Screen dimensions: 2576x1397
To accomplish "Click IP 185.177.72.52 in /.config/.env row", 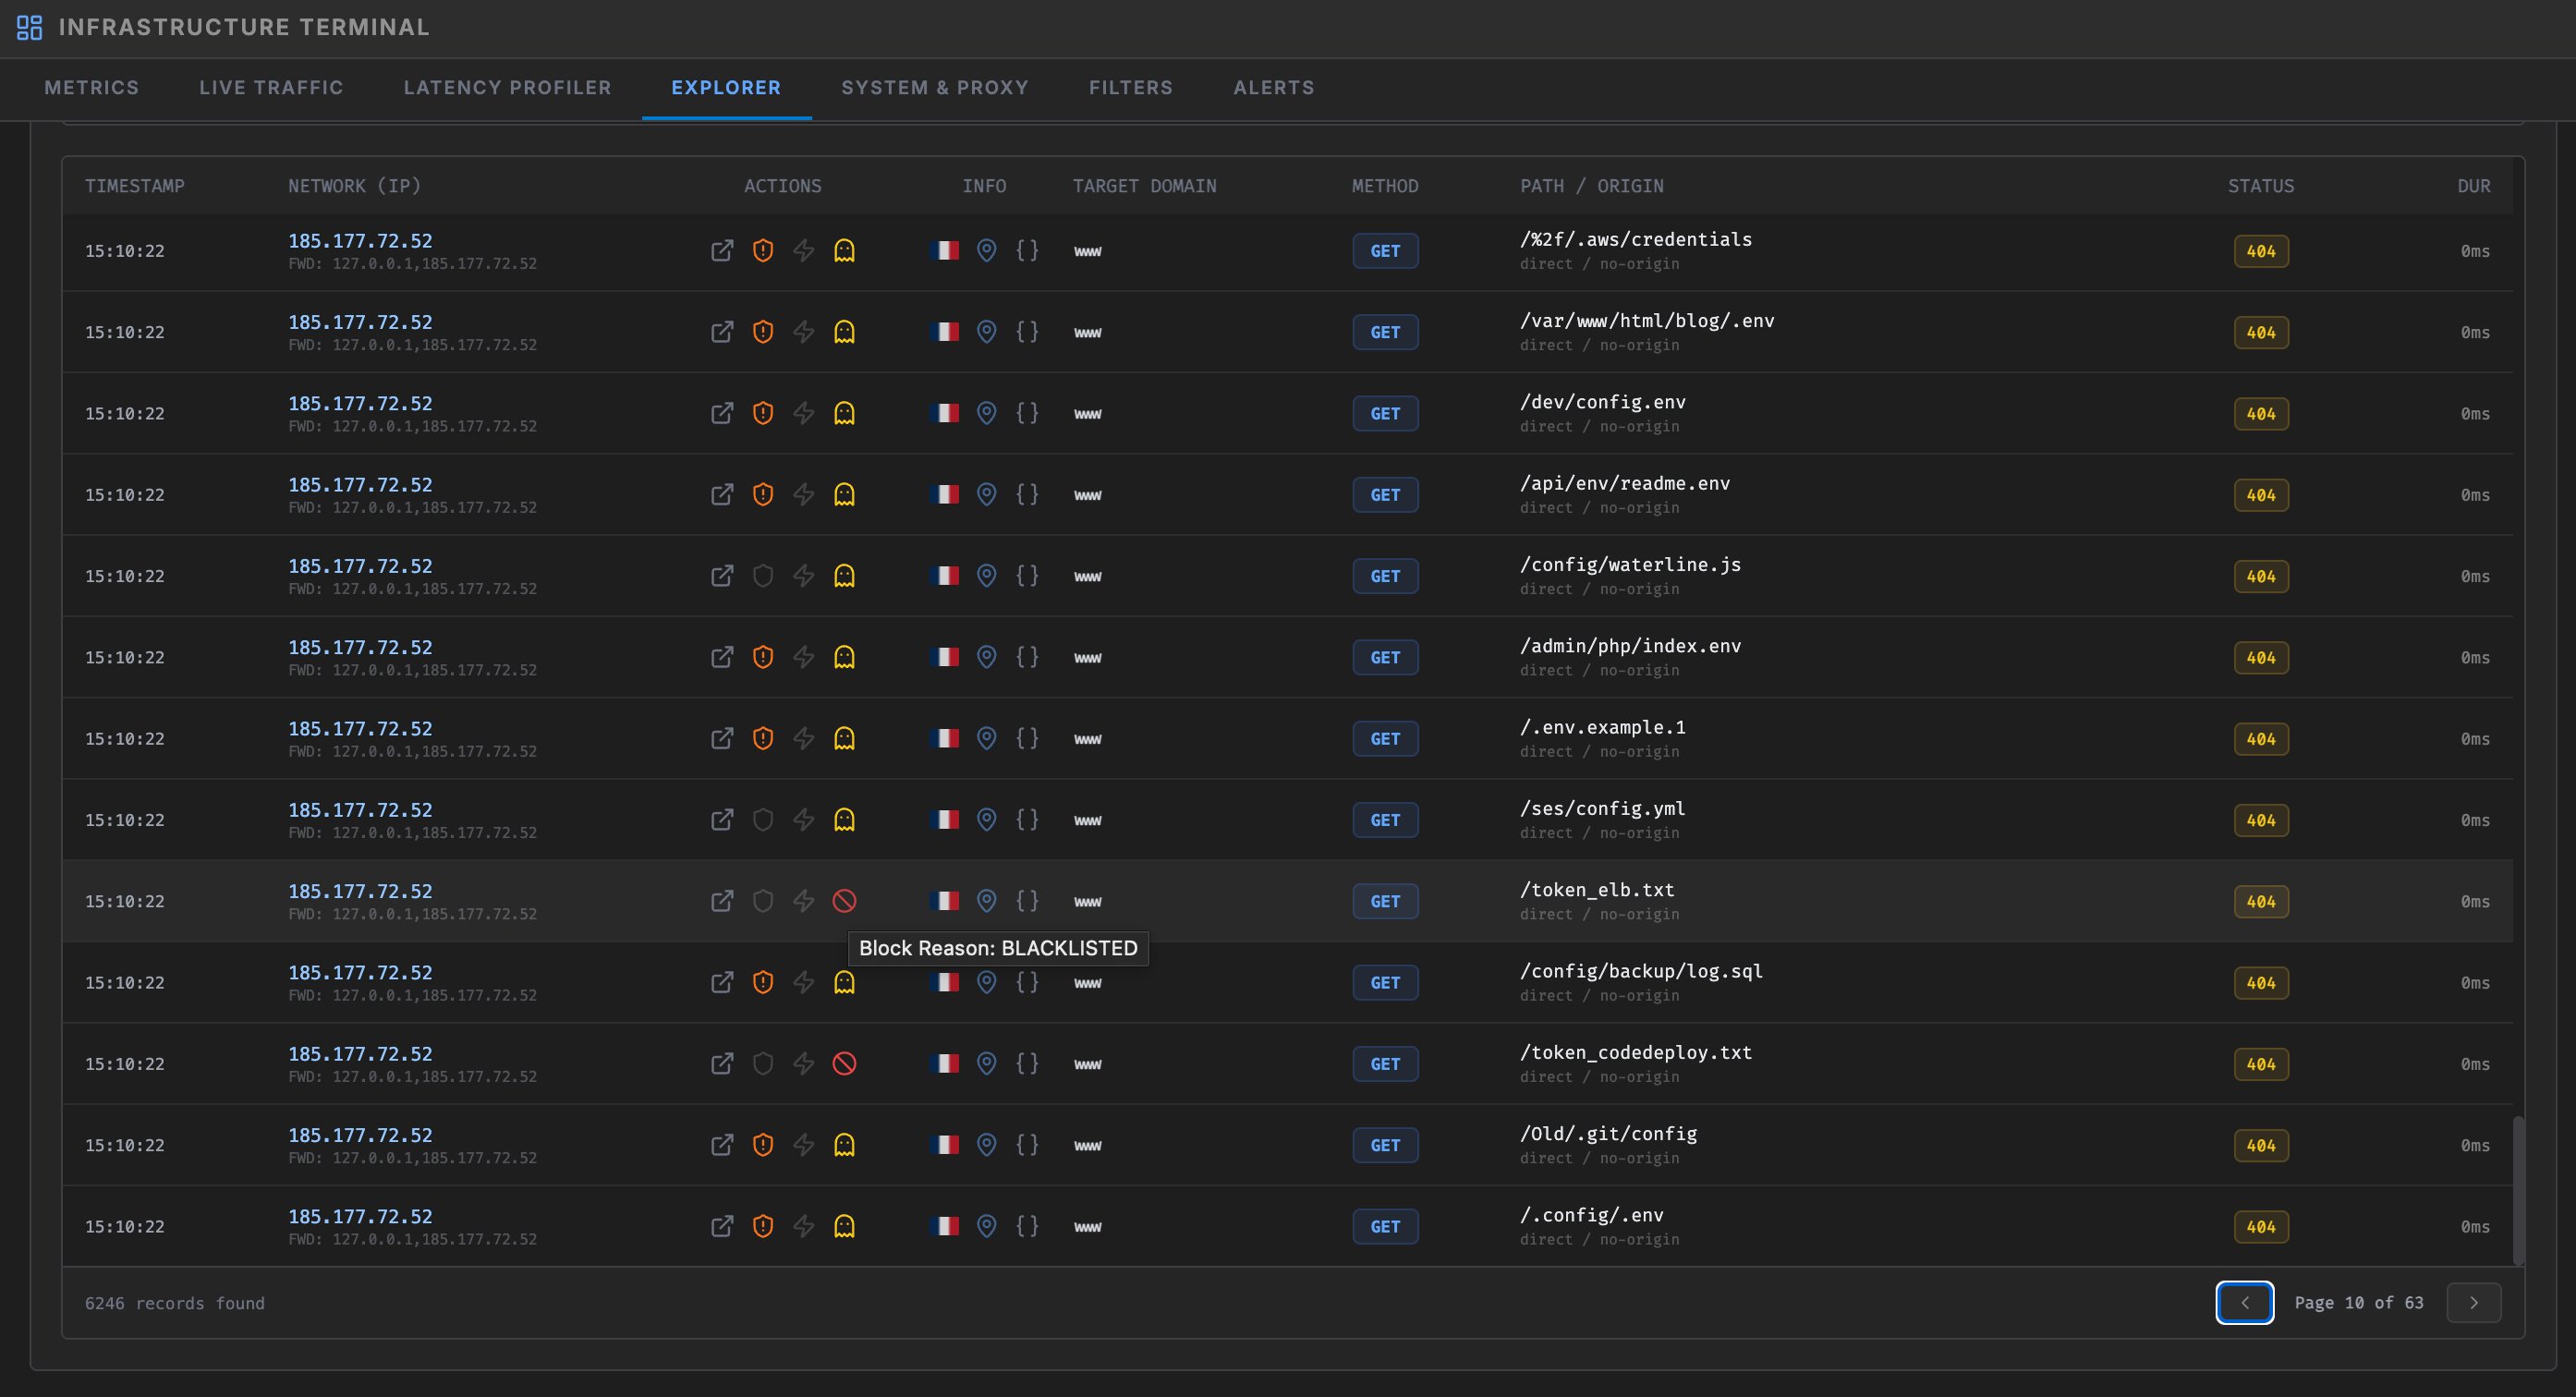I will coord(360,1216).
